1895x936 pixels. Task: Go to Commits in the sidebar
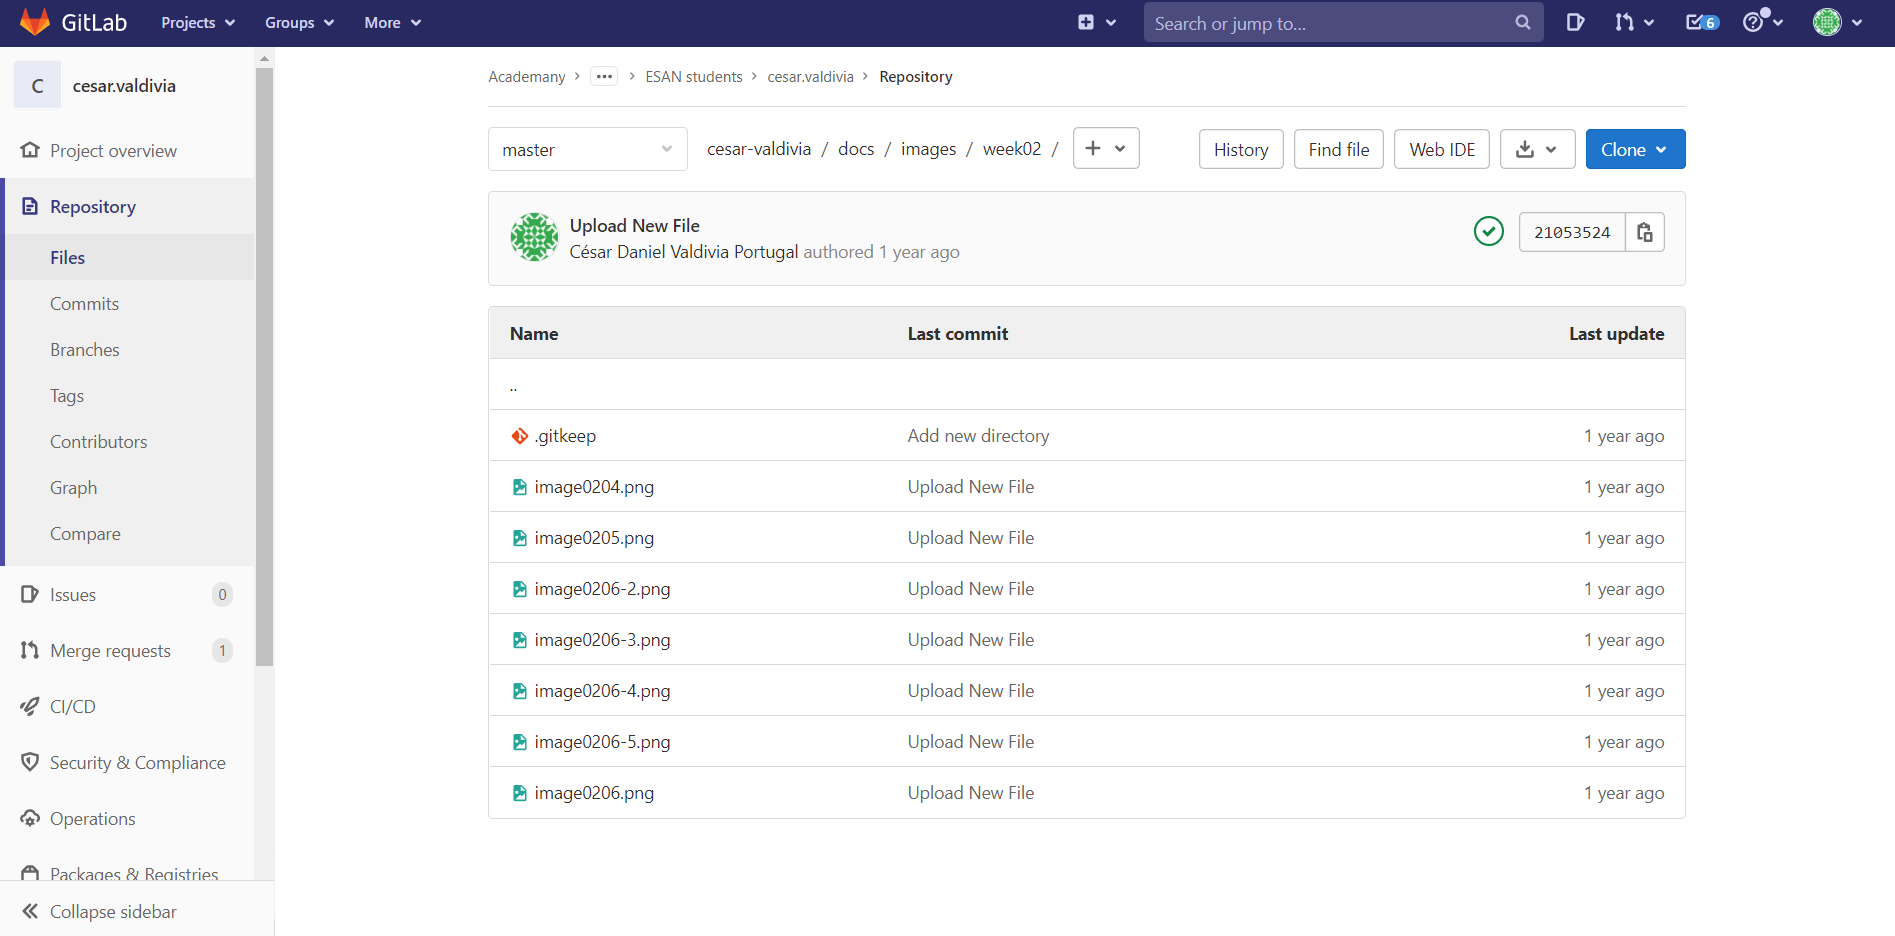[x=84, y=304]
